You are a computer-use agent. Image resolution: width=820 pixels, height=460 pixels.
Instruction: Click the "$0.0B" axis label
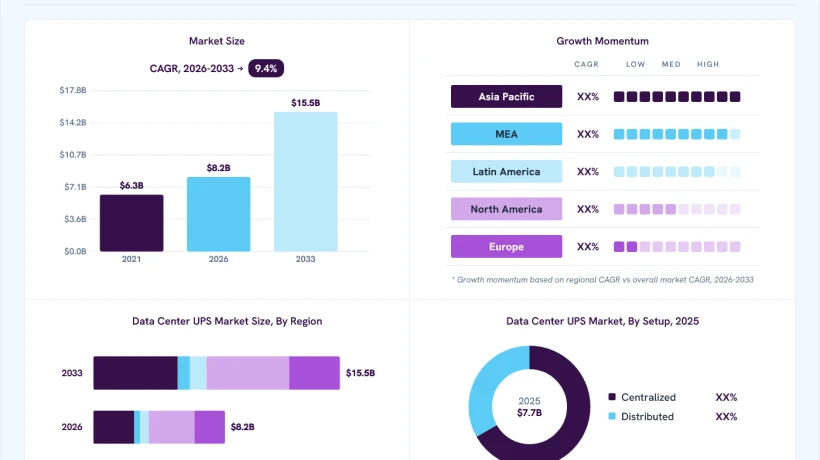pyautogui.click(x=75, y=251)
